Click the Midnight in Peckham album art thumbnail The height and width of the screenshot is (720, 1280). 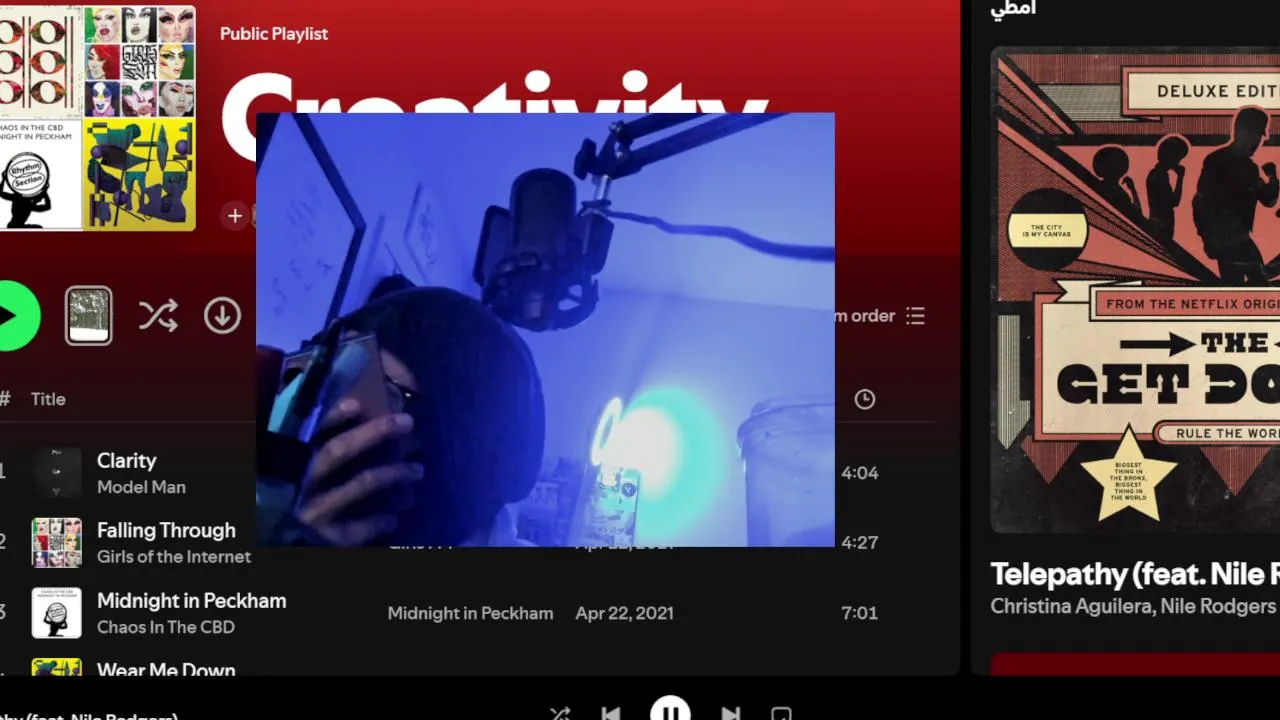point(57,612)
